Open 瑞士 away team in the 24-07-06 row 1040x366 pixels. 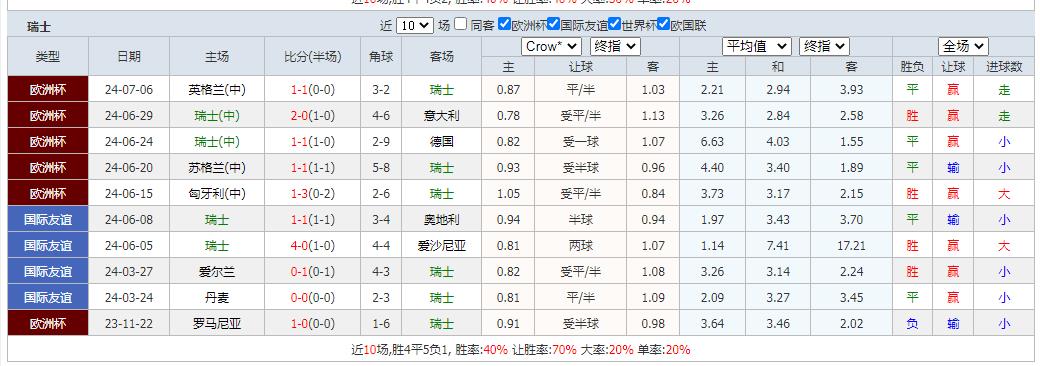pyautogui.click(x=441, y=90)
